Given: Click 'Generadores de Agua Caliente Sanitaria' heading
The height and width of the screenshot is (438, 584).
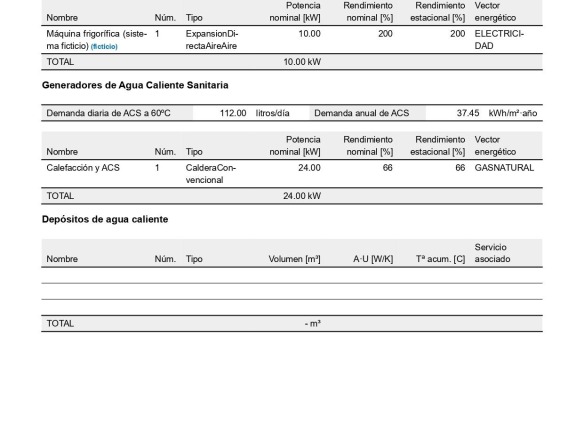Looking at the screenshot, I should click(135, 85).
